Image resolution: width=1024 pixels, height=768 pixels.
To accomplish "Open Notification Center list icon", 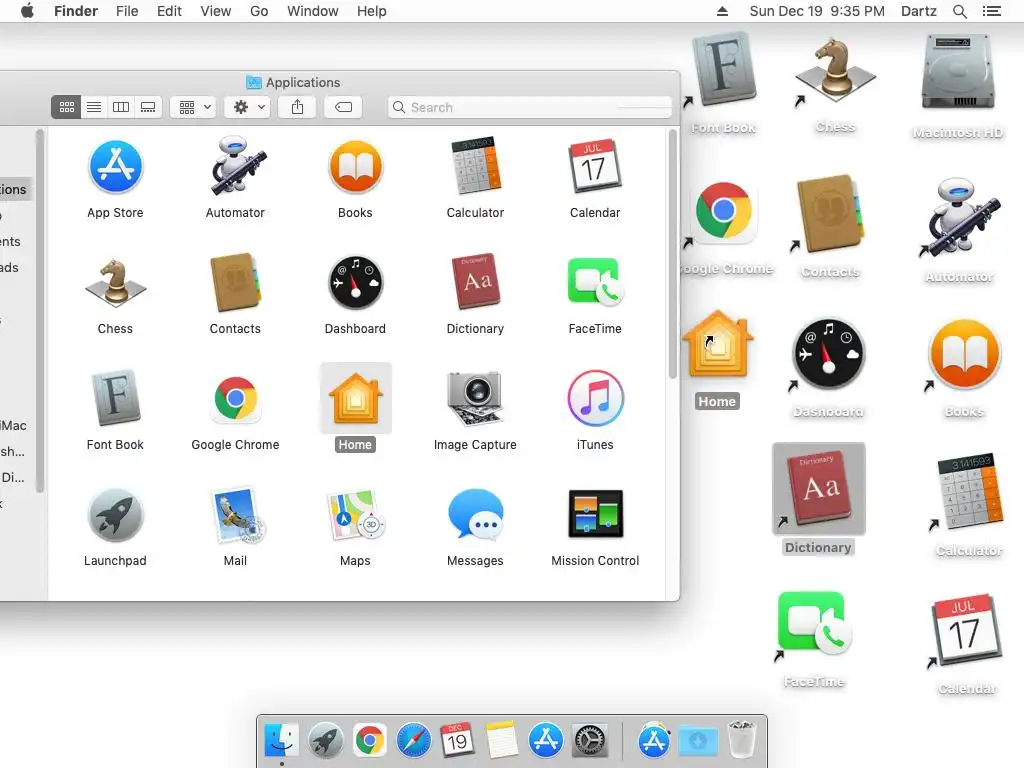I will coord(991,11).
